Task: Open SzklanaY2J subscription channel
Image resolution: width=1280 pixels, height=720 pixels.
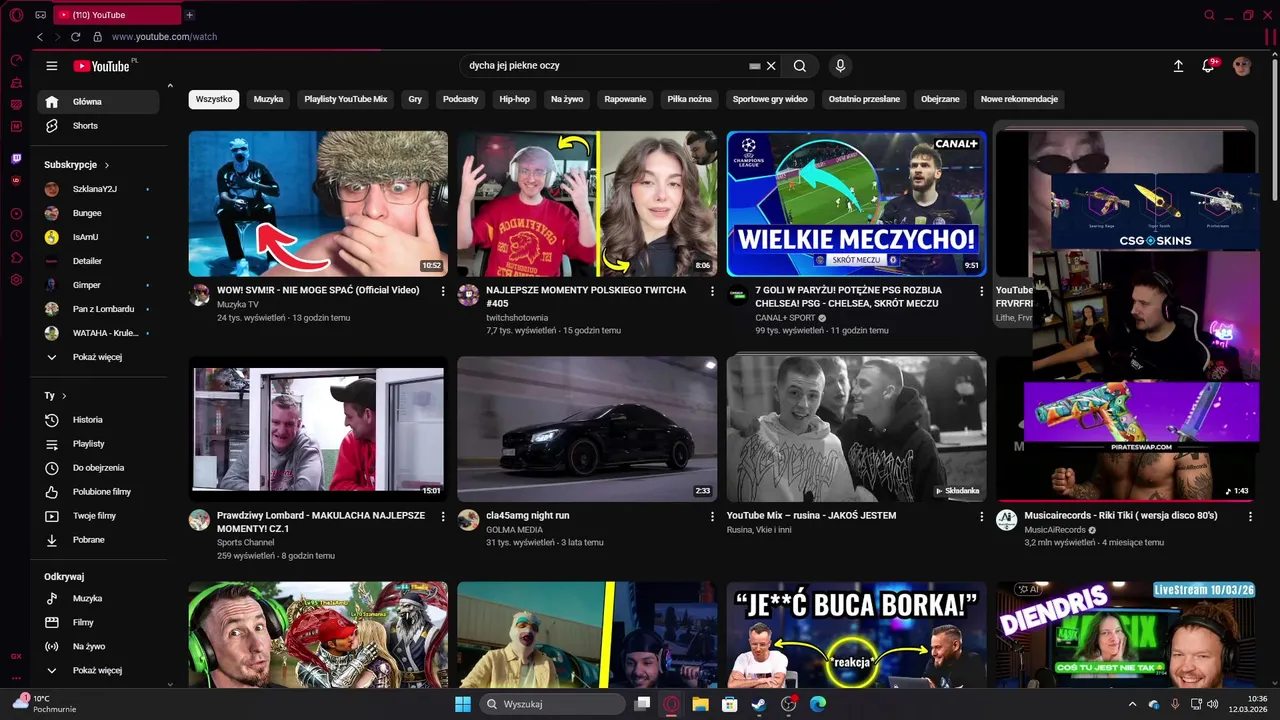Action: click(98, 189)
